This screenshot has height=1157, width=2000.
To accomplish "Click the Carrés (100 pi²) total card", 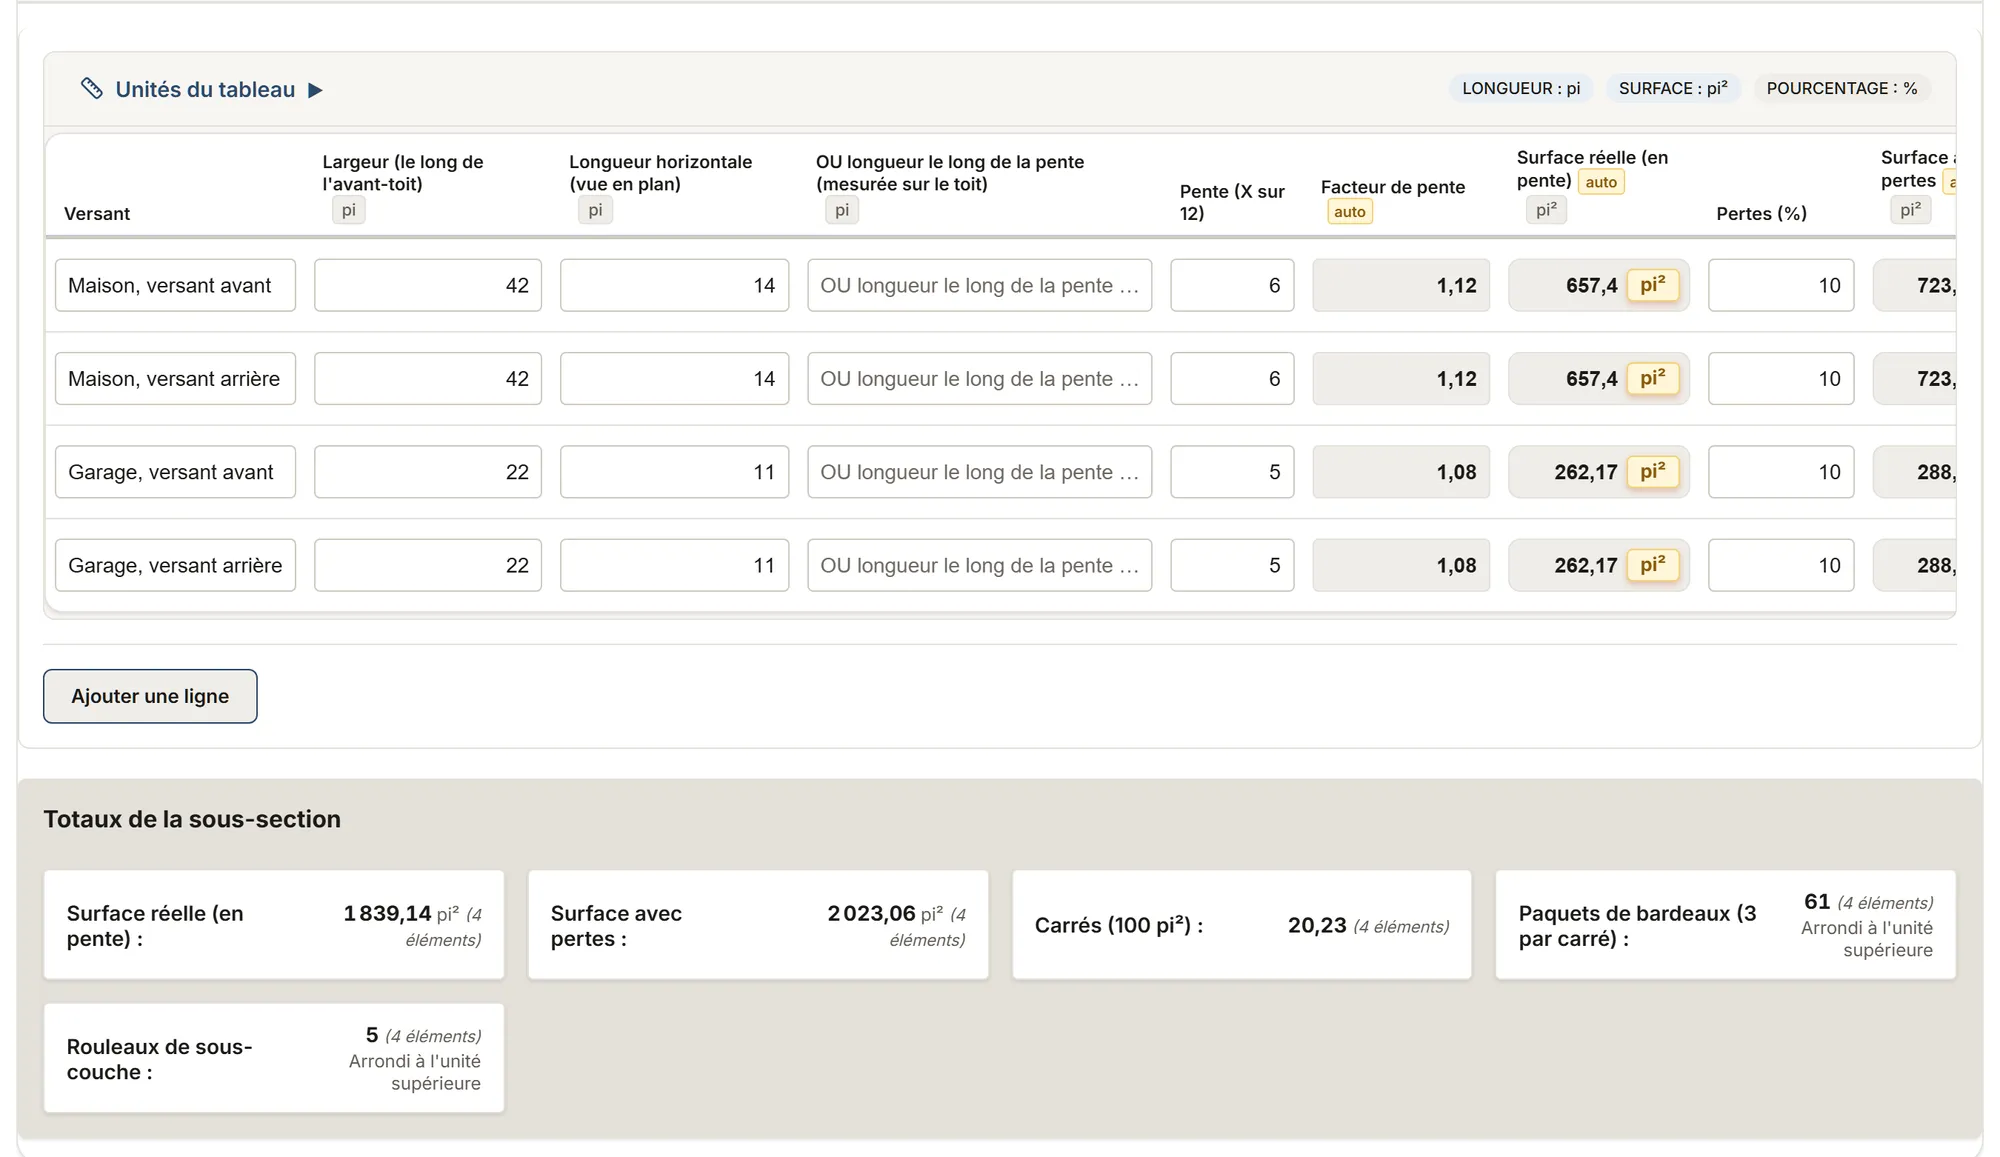I will pyautogui.click(x=1242, y=925).
